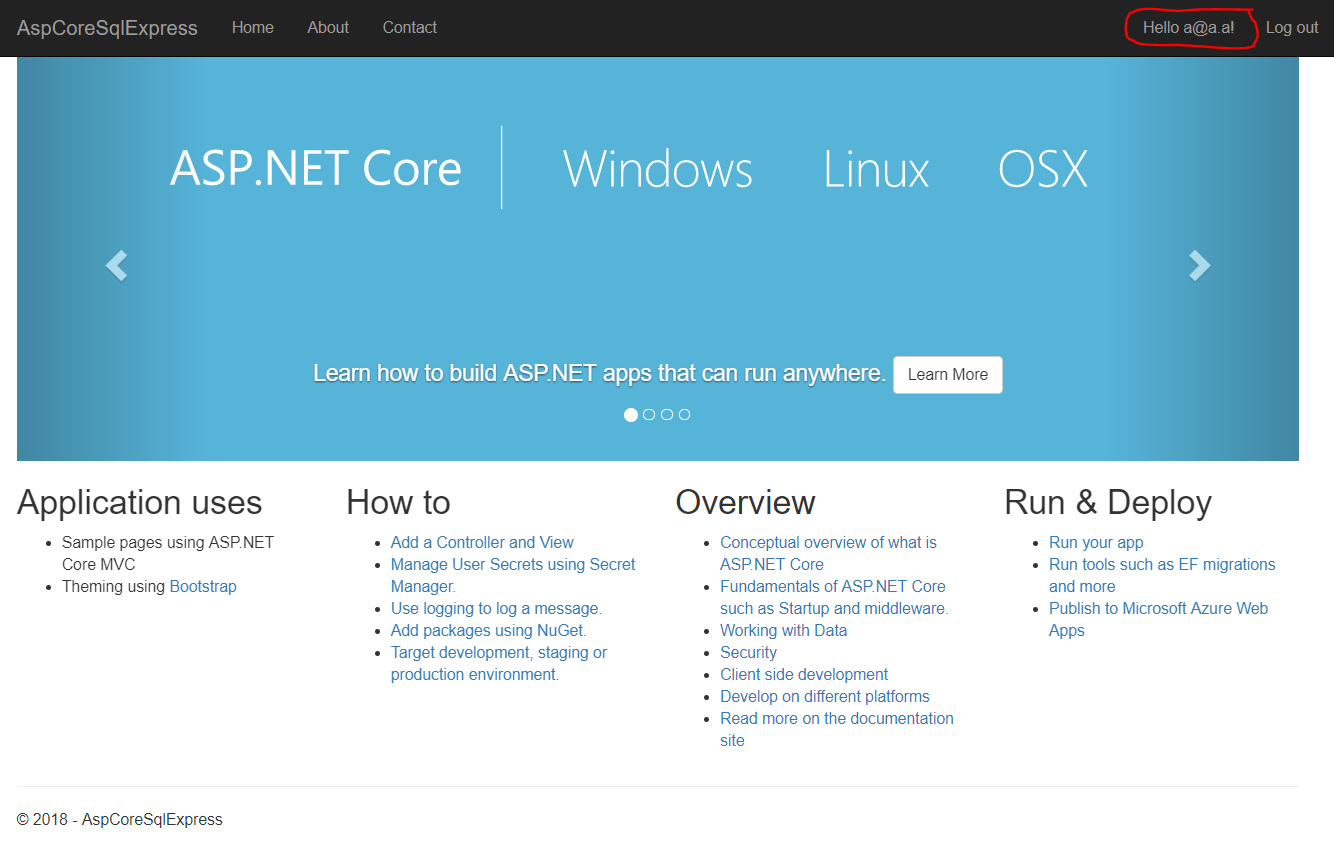The height and width of the screenshot is (851, 1334).
Task: Open Manage User Secrets using Secret Manager
Action: coord(513,564)
